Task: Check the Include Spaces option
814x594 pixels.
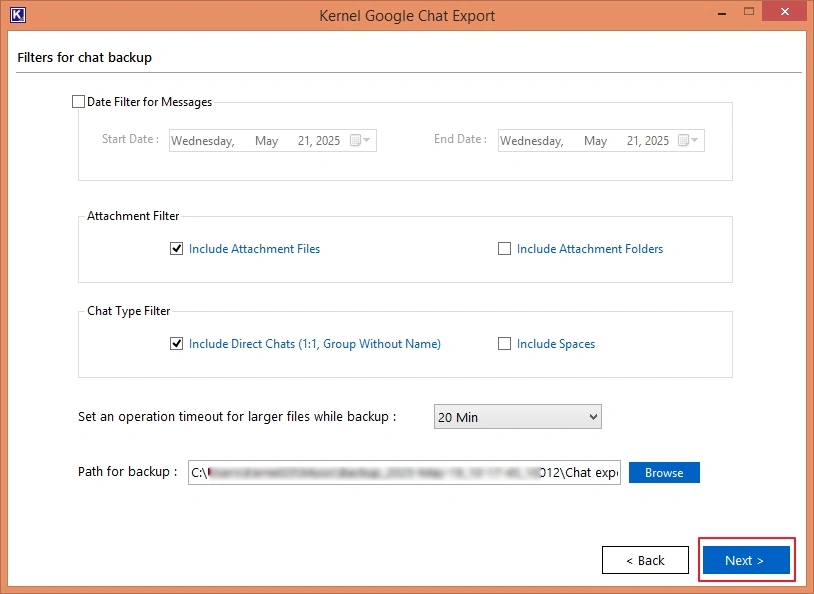Action: pyautogui.click(x=504, y=344)
